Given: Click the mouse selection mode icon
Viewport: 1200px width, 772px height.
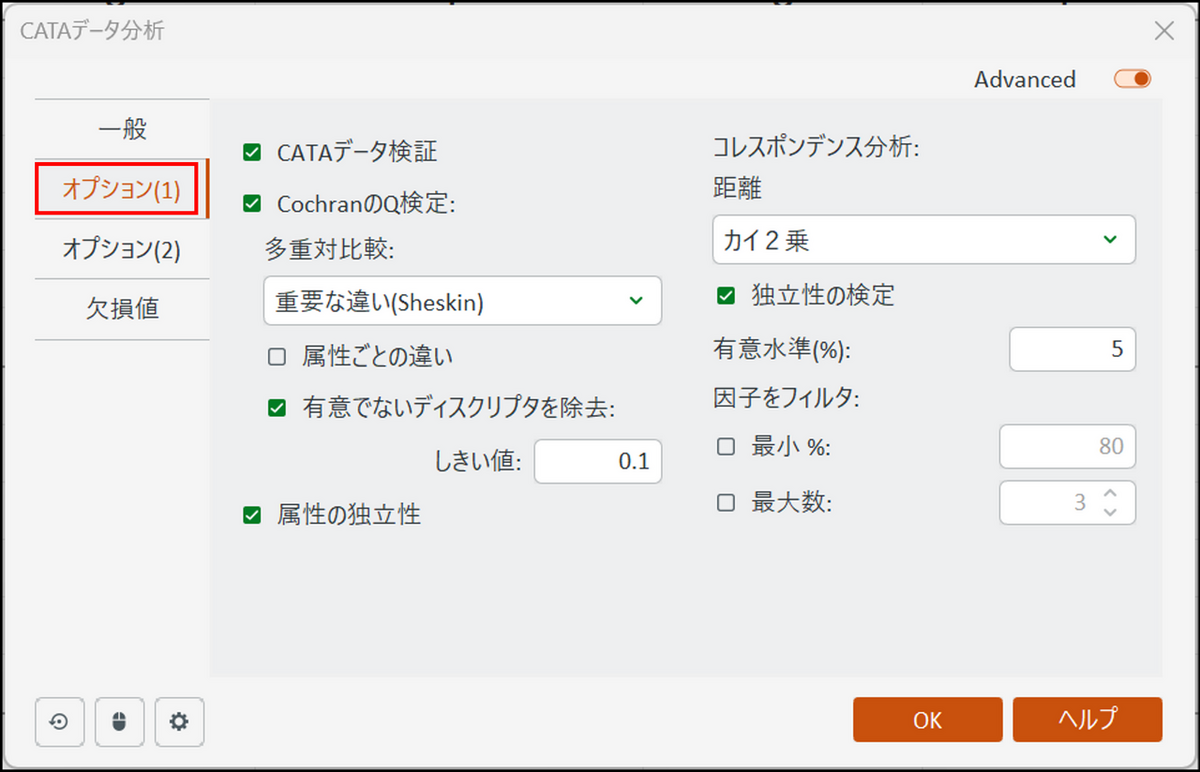Looking at the screenshot, I should coord(120,722).
